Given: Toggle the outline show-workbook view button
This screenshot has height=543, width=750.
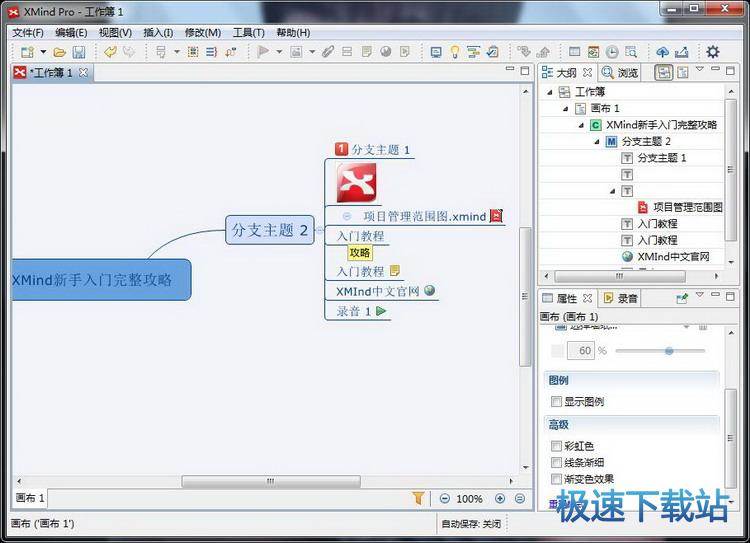Looking at the screenshot, I should point(664,72).
